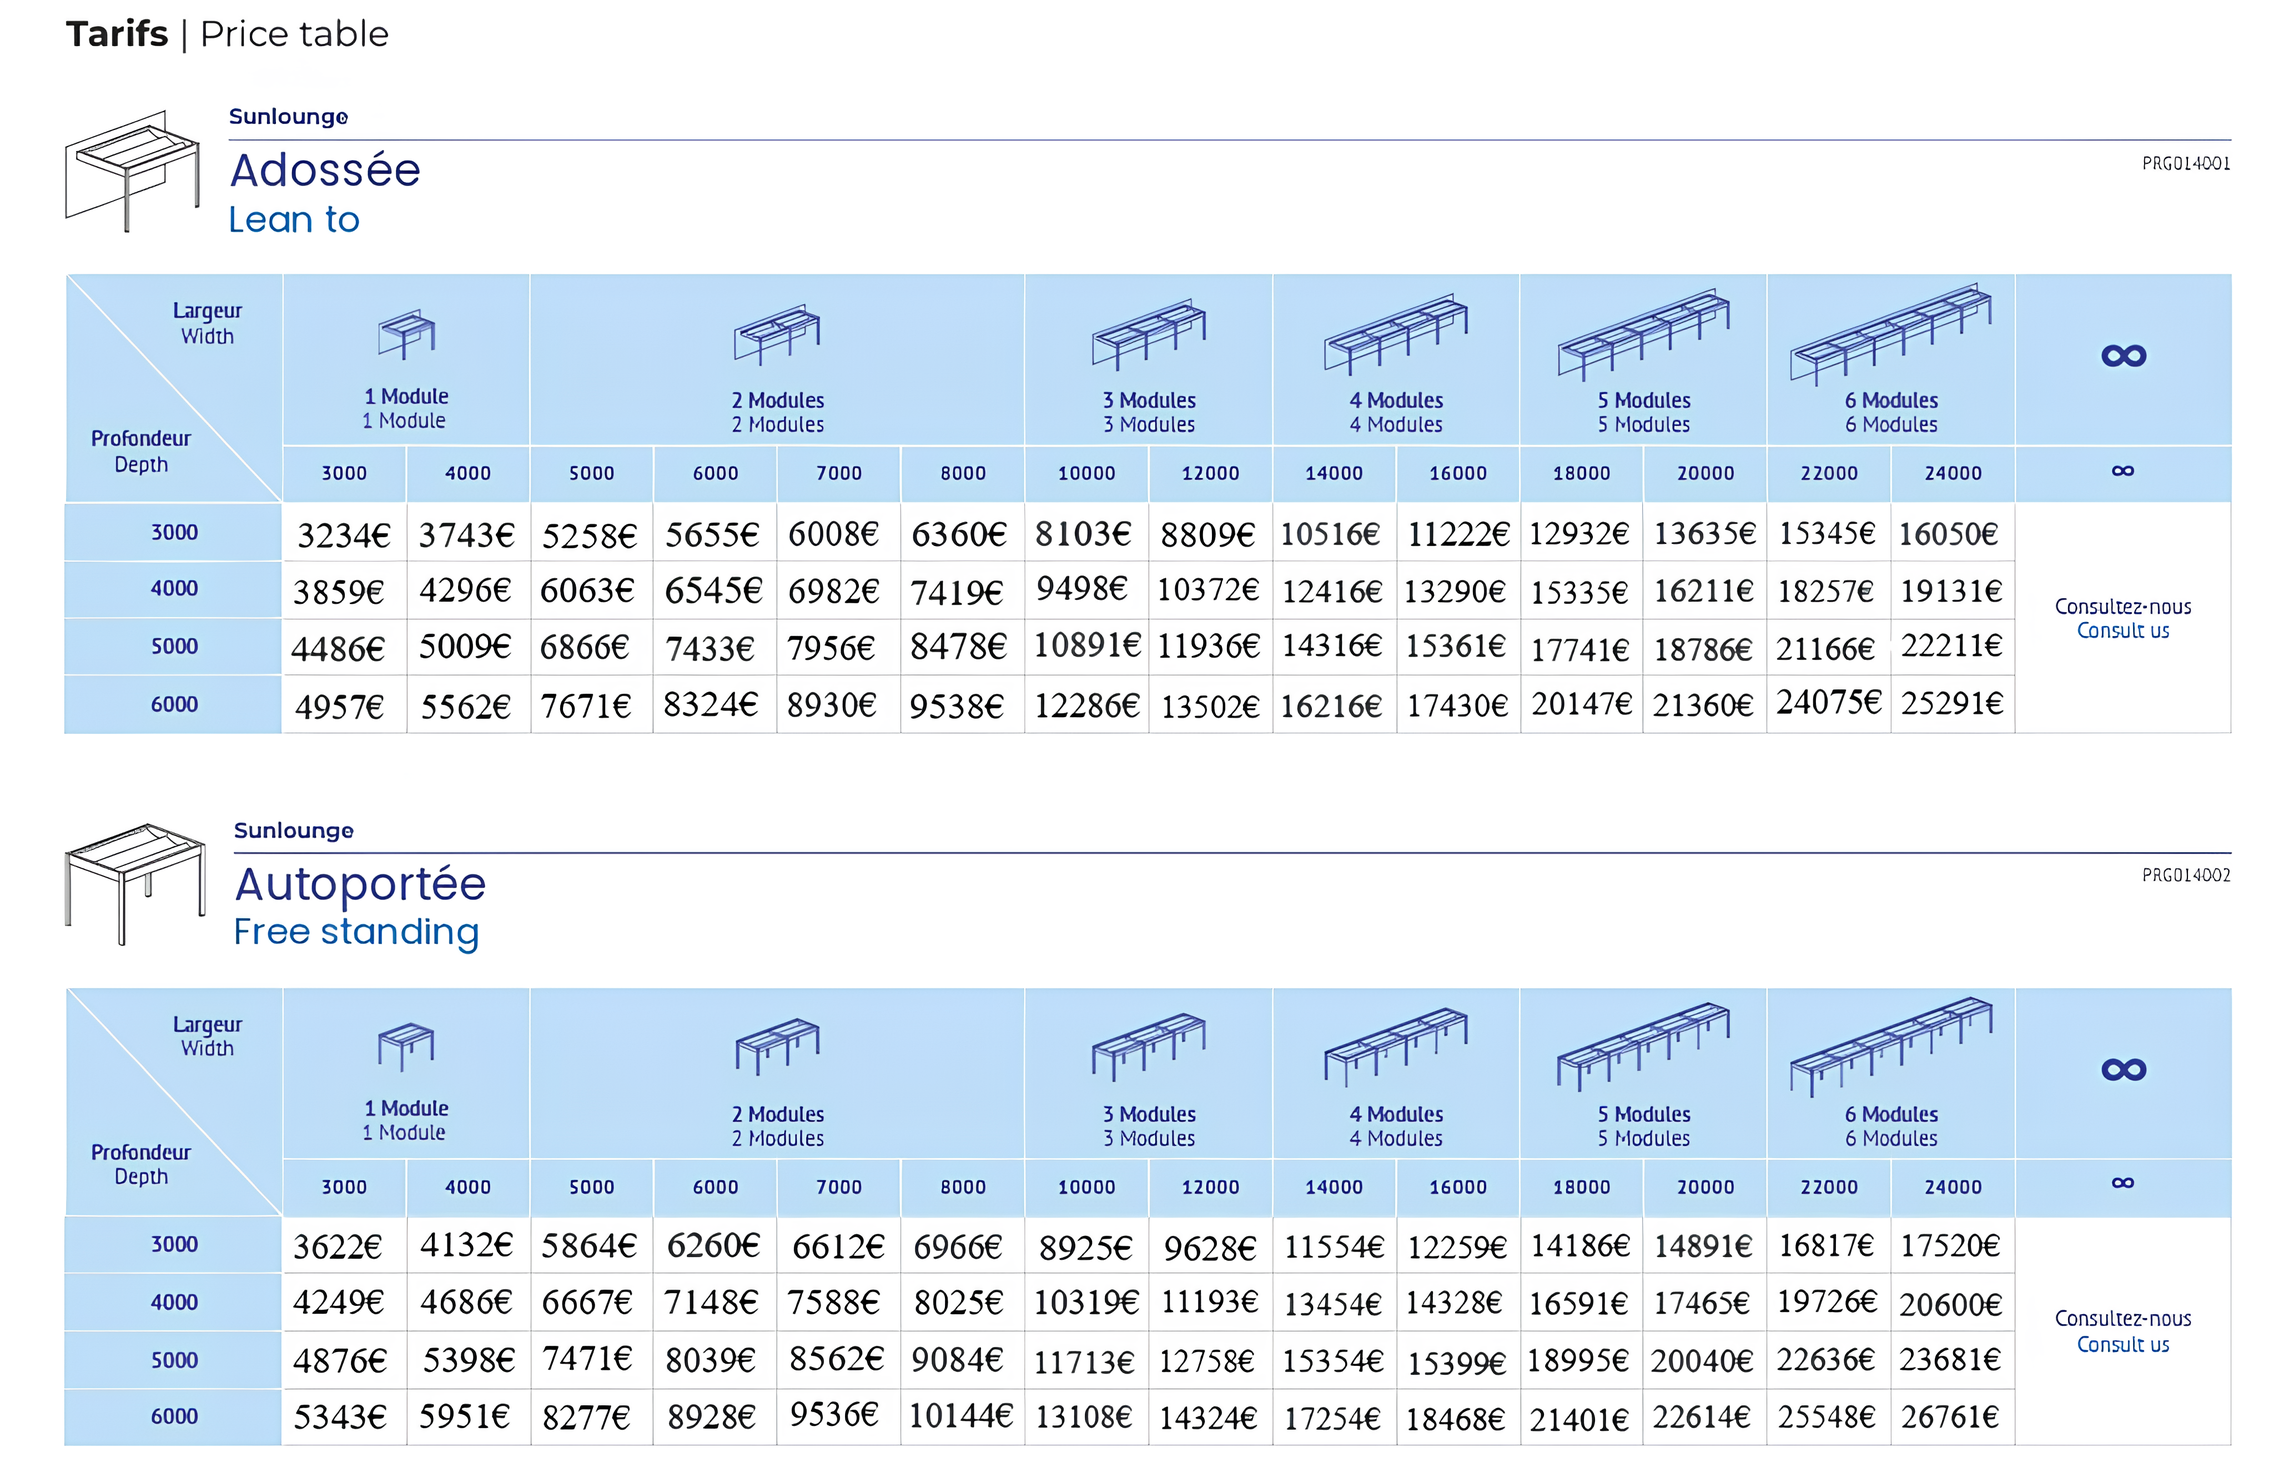Click the small infinity symbol in Adossée width row
This screenshot has height=1482, width=2274.
(2122, 471)
